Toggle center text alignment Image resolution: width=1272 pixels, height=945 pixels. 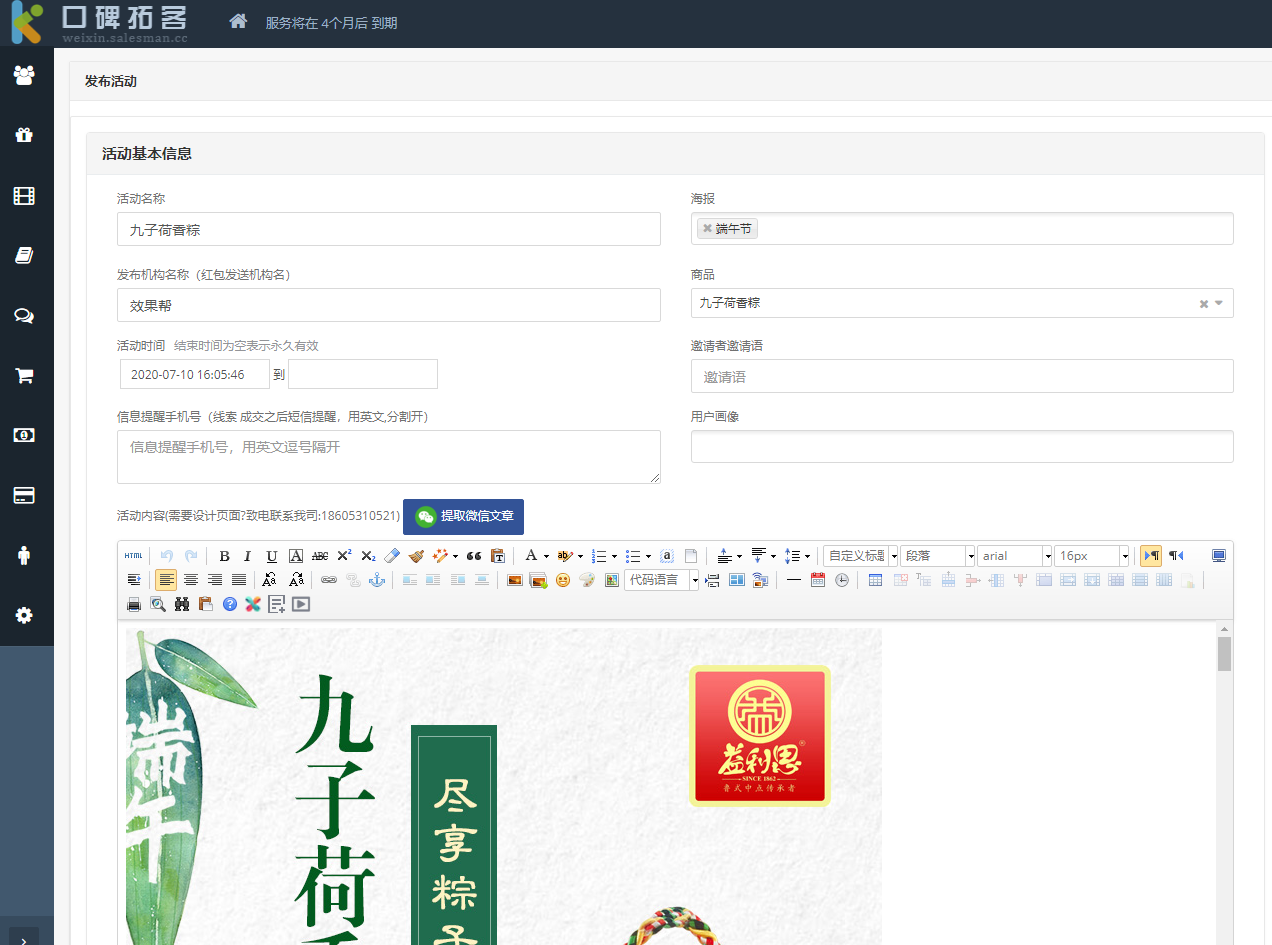pos(190,580)
